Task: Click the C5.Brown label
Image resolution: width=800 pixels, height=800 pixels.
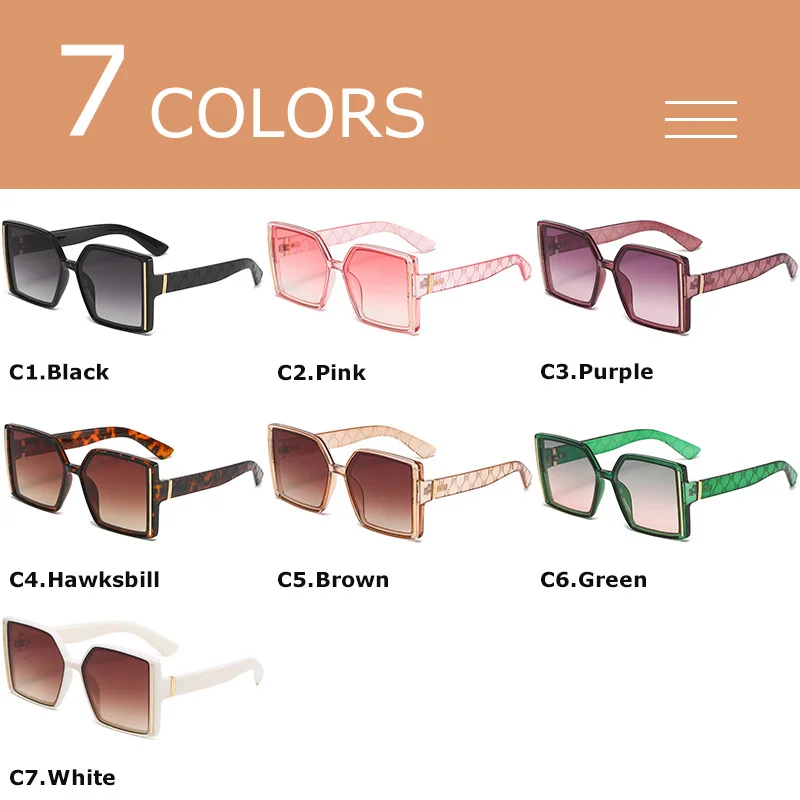Action: pos(333,580)
